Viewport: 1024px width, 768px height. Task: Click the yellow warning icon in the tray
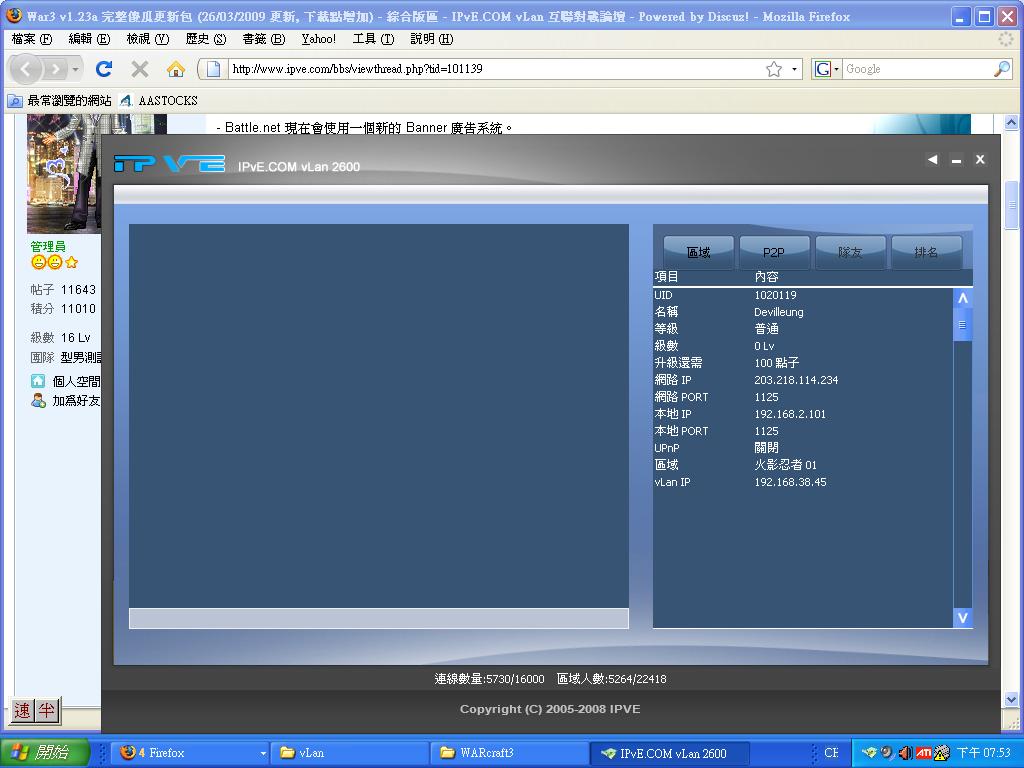pos(939,753)
